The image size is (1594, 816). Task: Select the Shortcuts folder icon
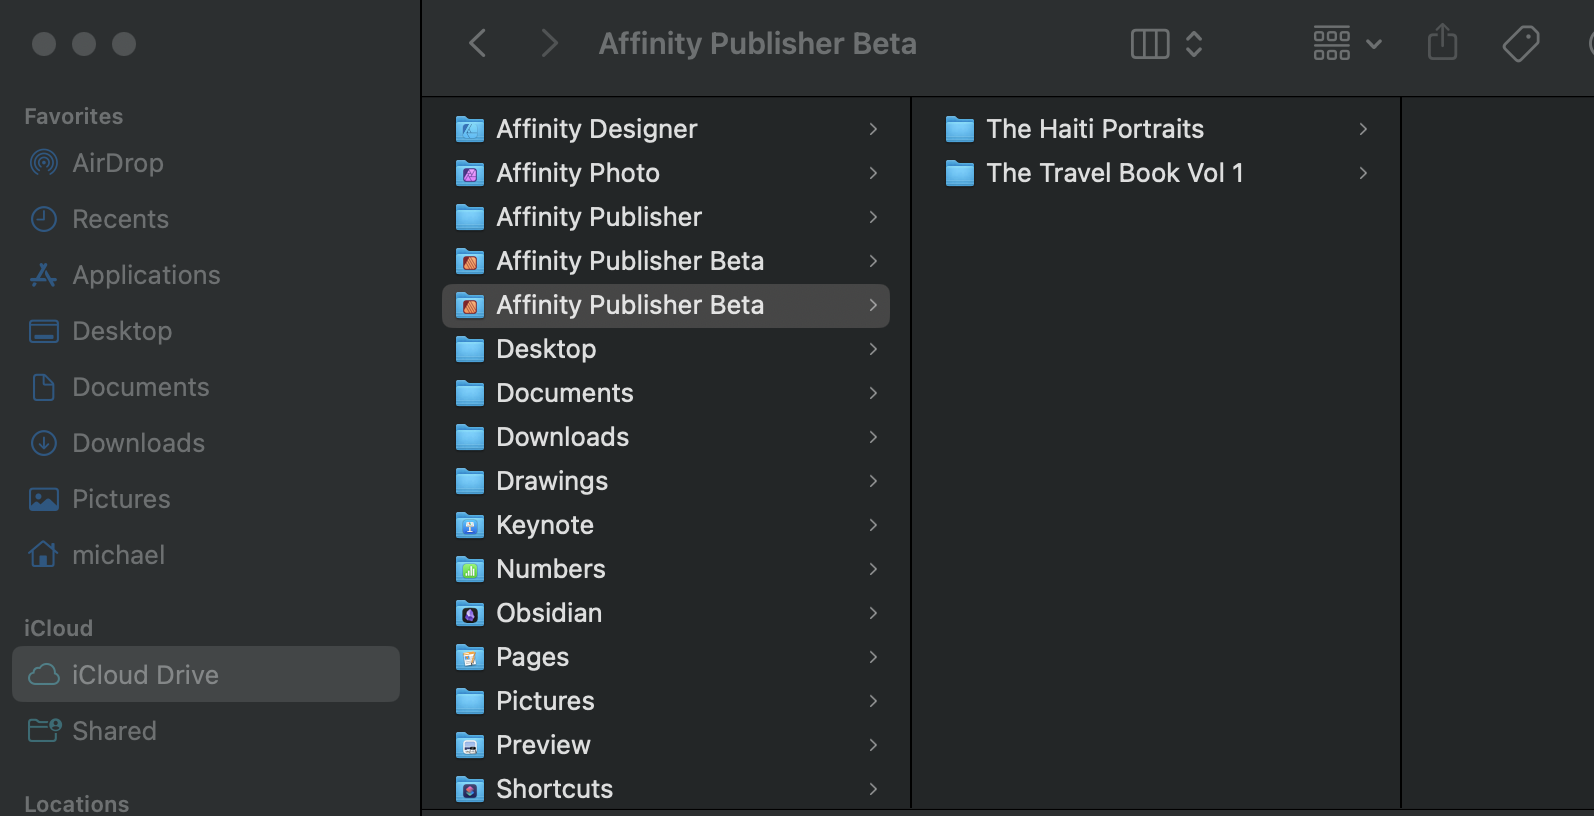[x=470, y=789]
